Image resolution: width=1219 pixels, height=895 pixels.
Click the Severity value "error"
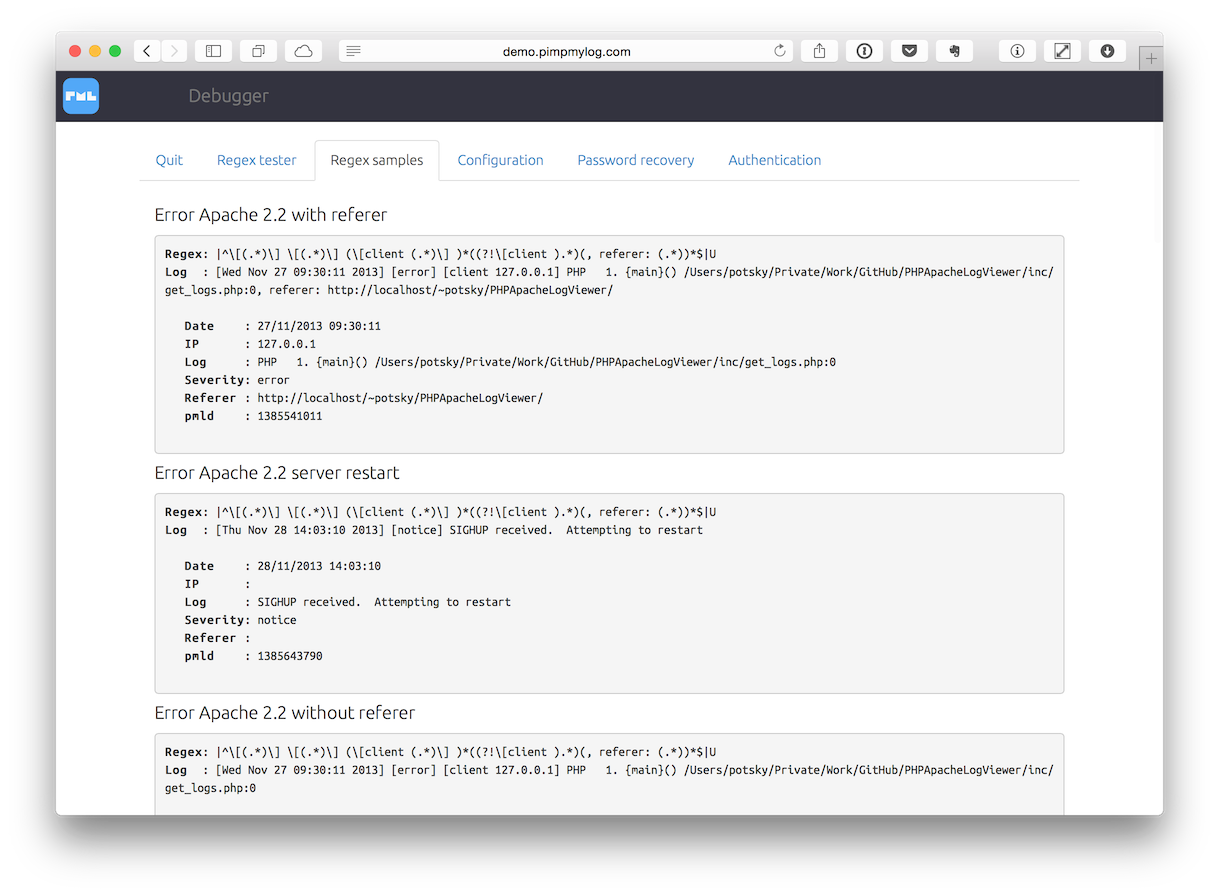273,380
